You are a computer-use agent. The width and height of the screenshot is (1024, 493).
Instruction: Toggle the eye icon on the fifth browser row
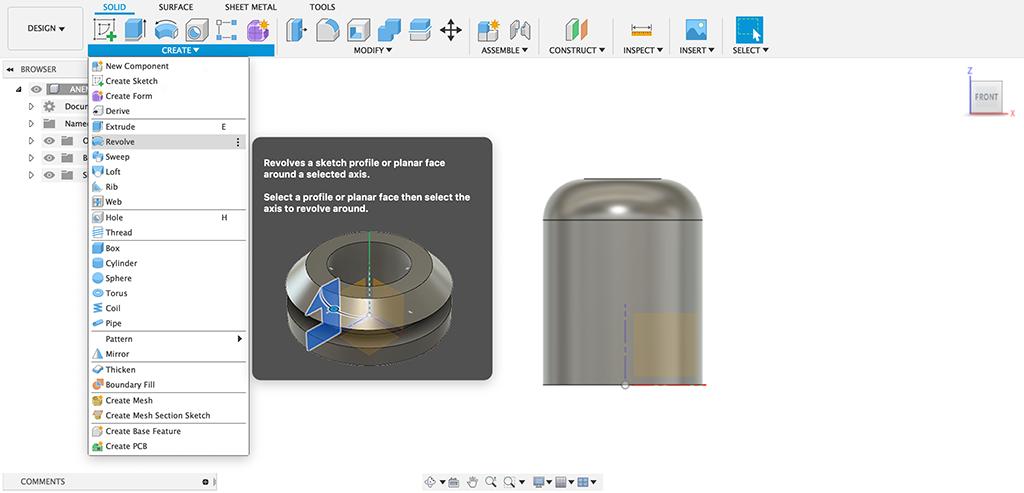click(x=49, y=157)
